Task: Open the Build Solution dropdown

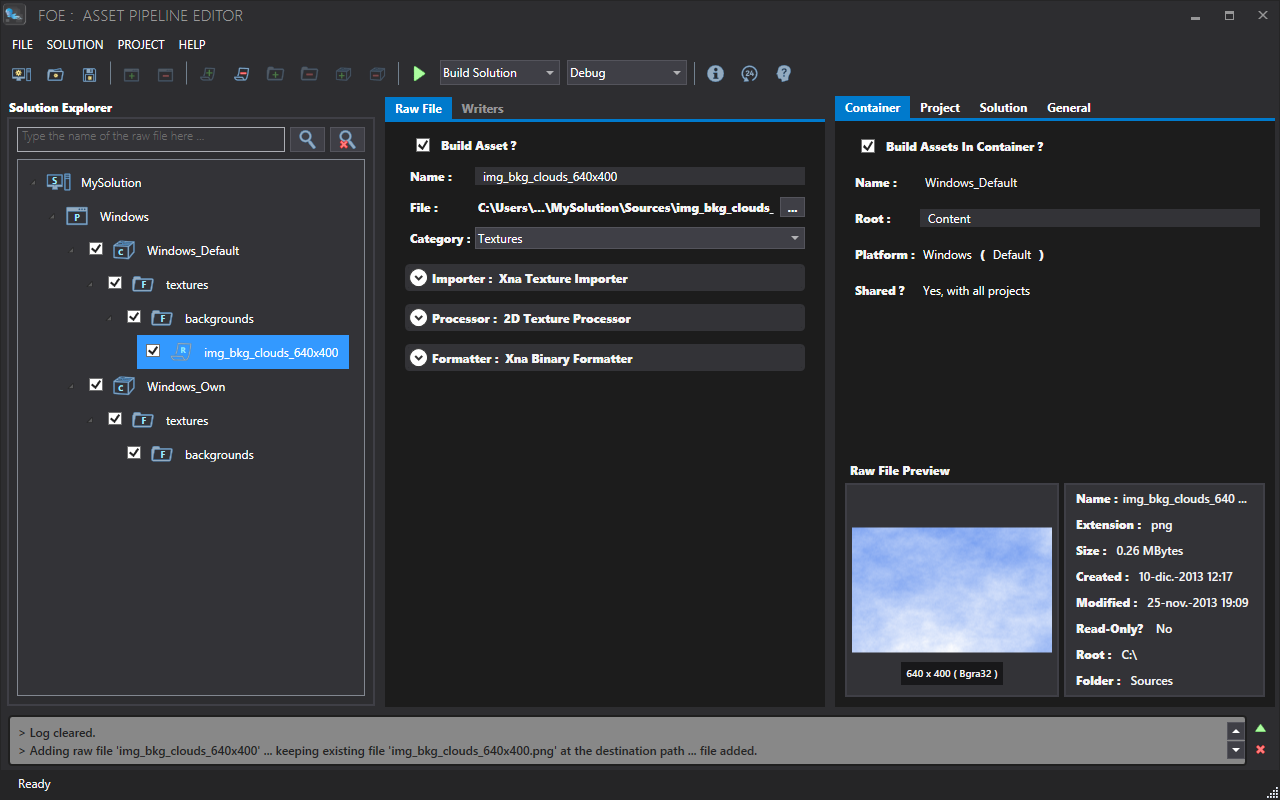Action: pyautogui.click(x=500, y=73)
